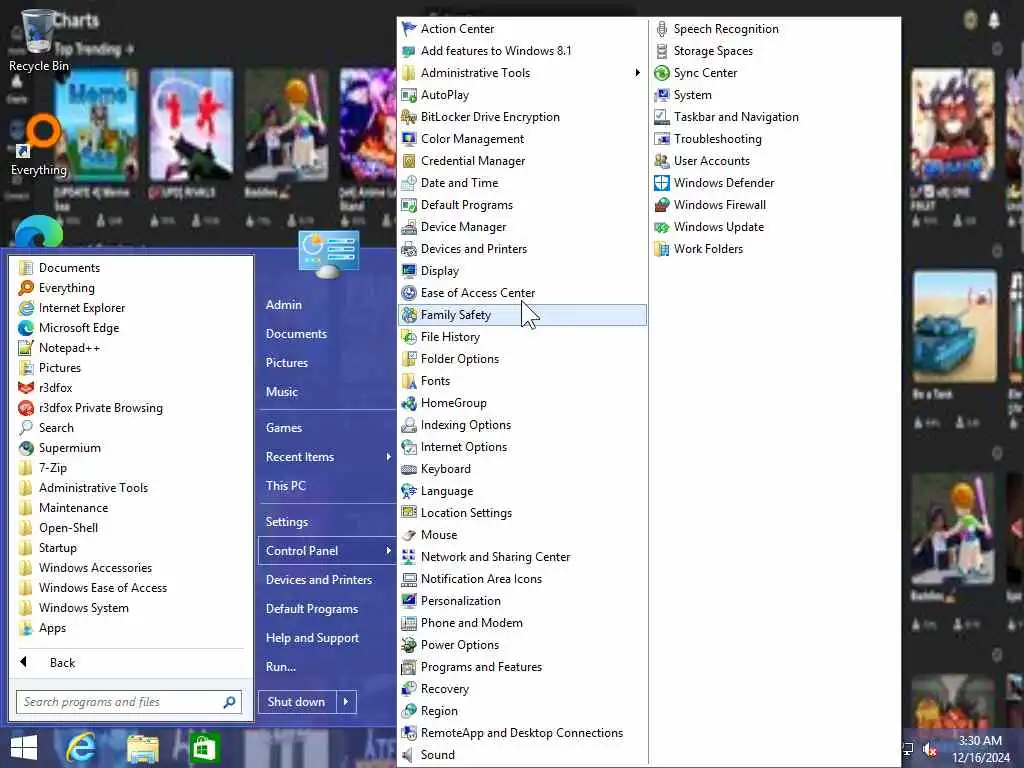Click the Windows Firewall icon

click(662, 205)
